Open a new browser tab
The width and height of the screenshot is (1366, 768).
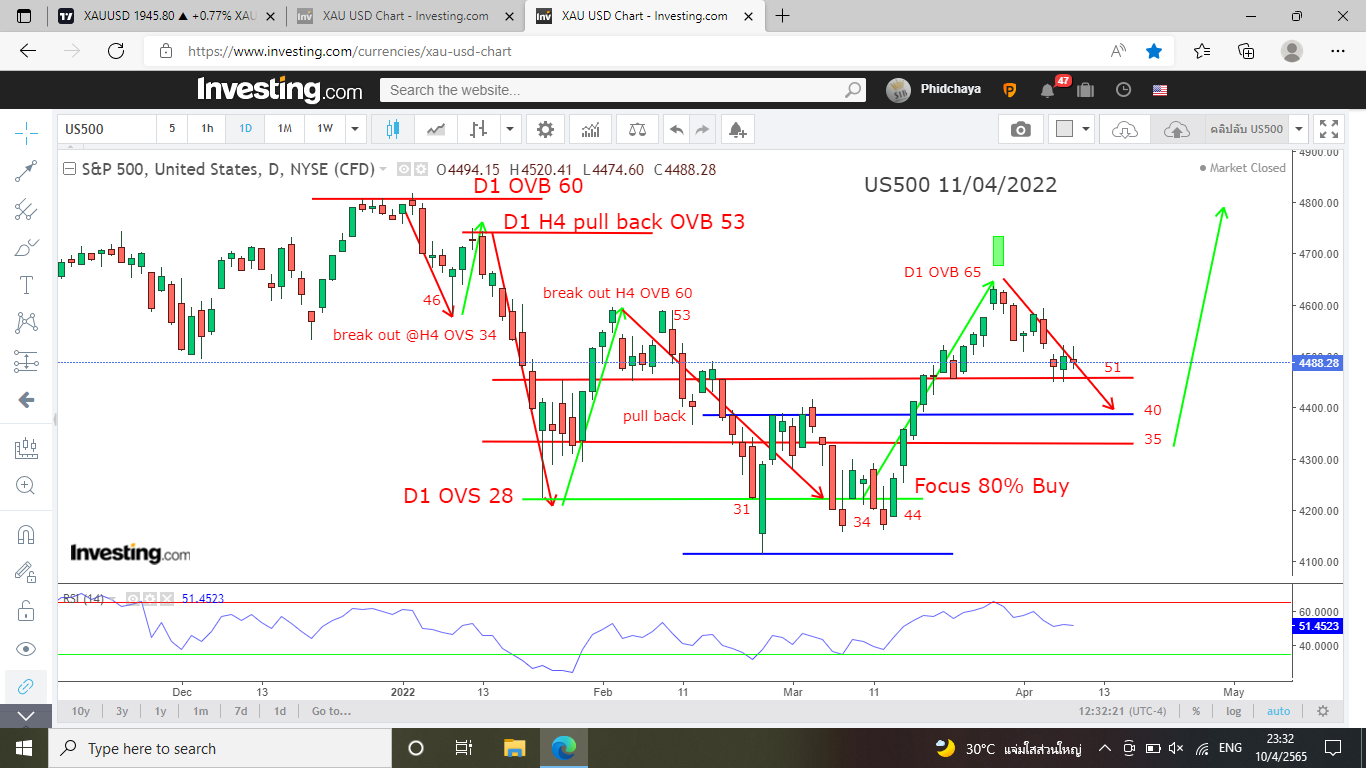783,16
